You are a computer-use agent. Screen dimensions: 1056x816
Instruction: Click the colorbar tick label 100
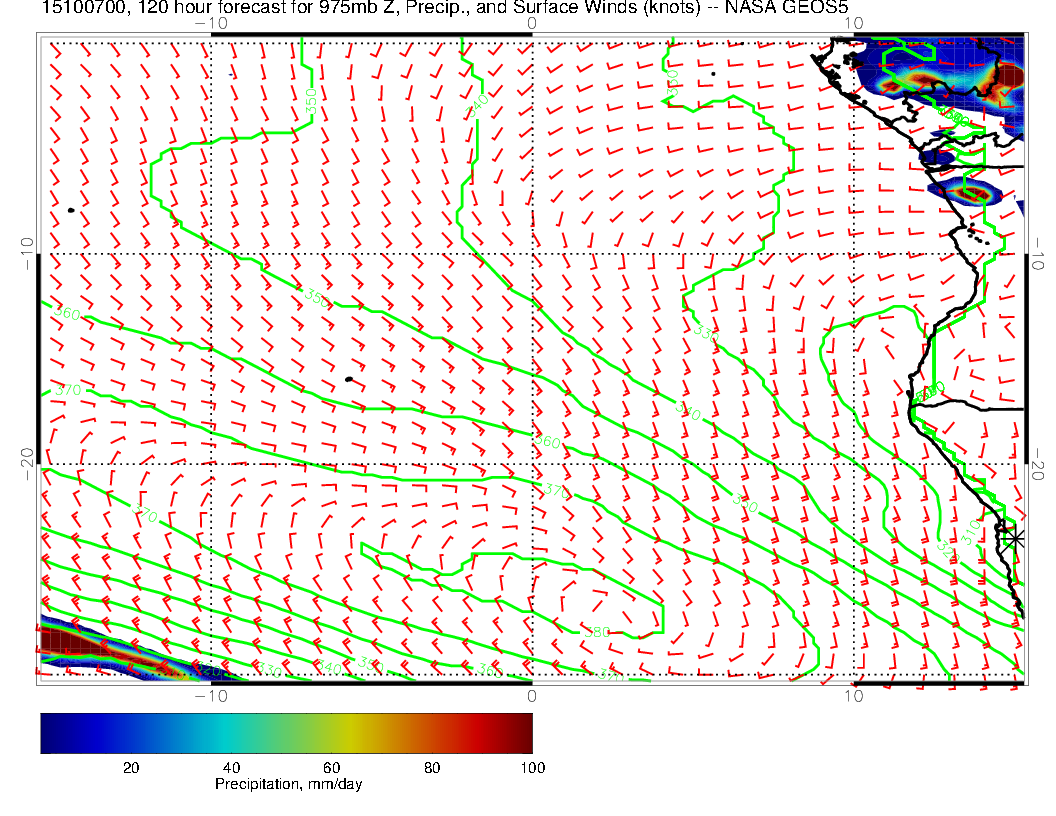point(532,767)
